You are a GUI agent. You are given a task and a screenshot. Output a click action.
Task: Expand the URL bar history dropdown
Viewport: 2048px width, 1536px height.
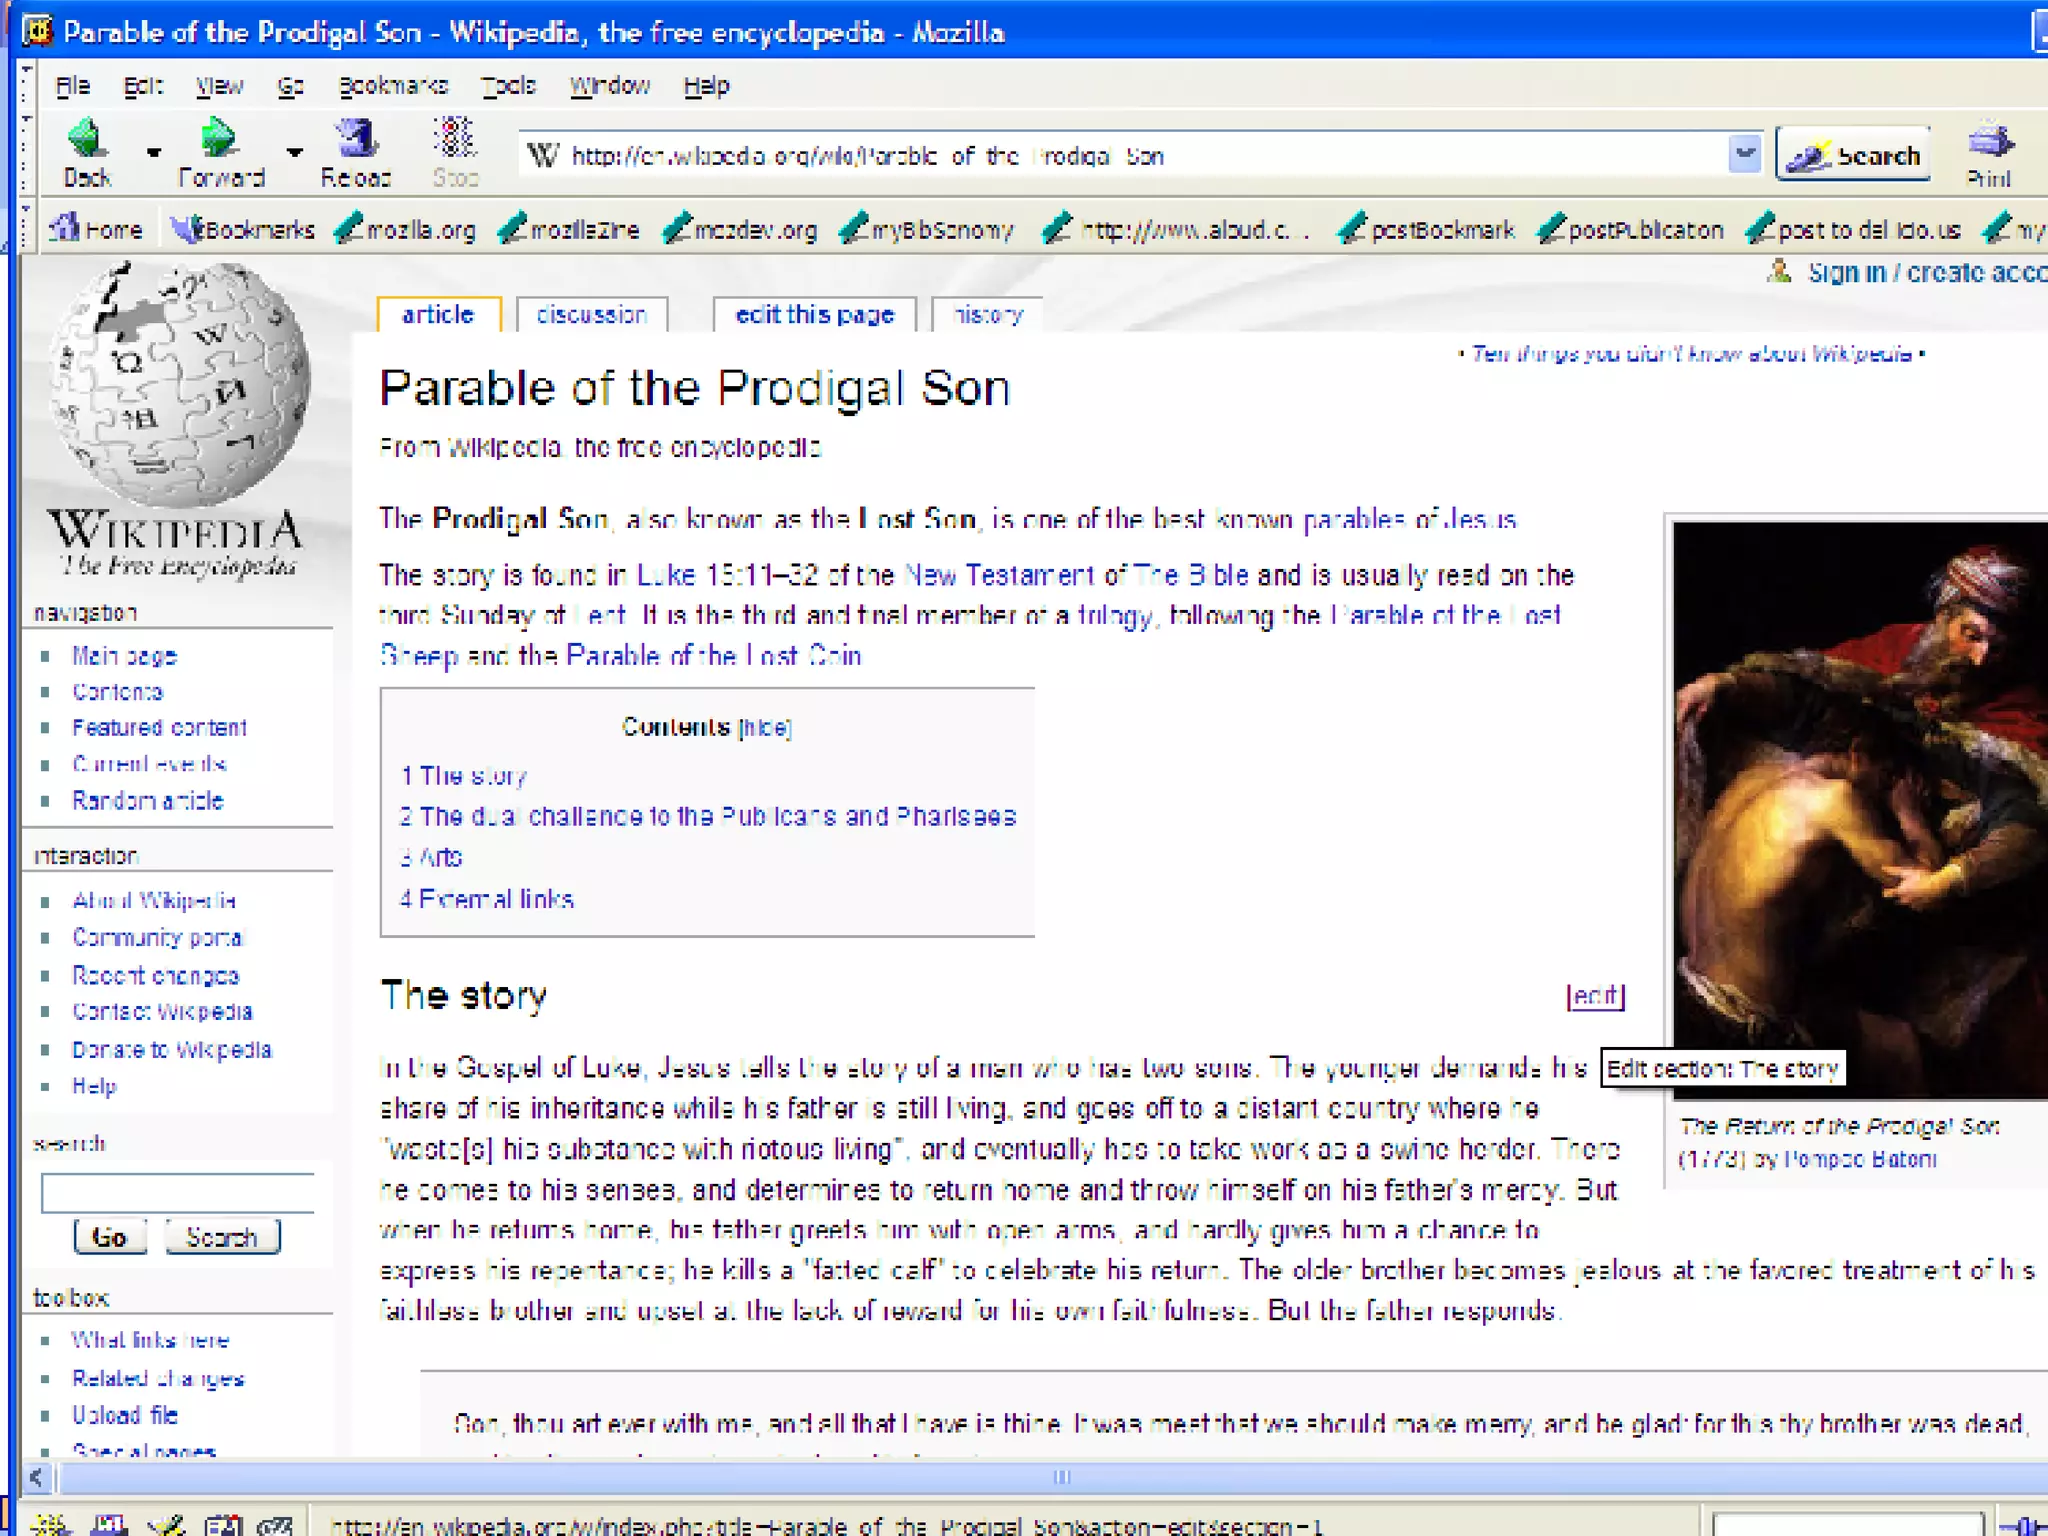click(x=1744, y=155)
